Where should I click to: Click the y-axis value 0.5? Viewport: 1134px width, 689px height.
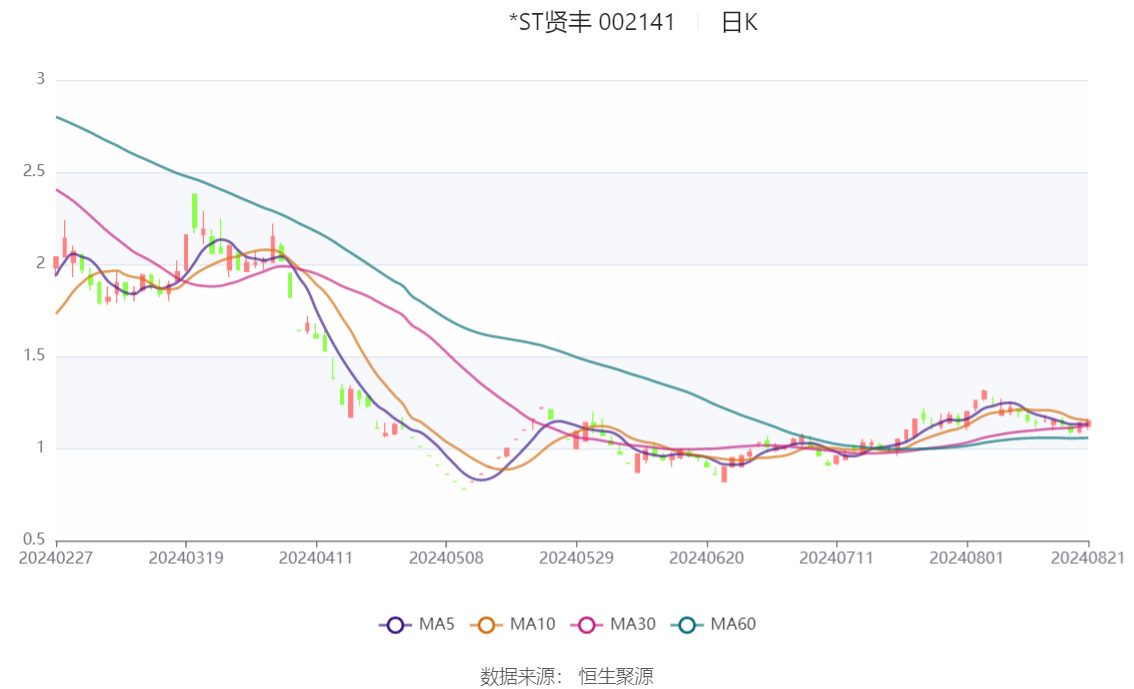(34, 539)
